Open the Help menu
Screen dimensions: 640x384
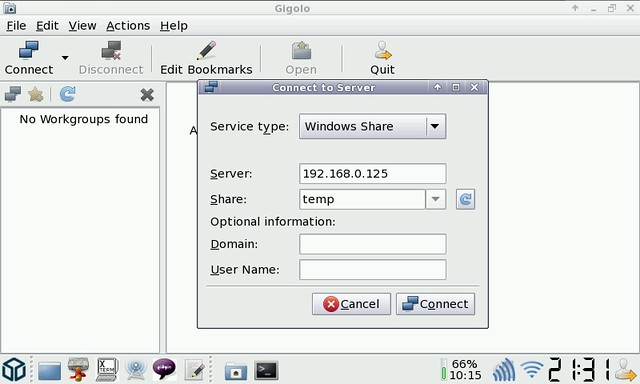(x=173, y=26)
